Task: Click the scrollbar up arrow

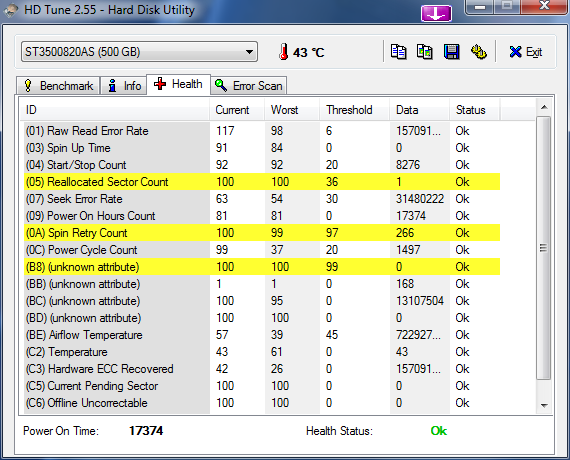Action: pos(544,107)
